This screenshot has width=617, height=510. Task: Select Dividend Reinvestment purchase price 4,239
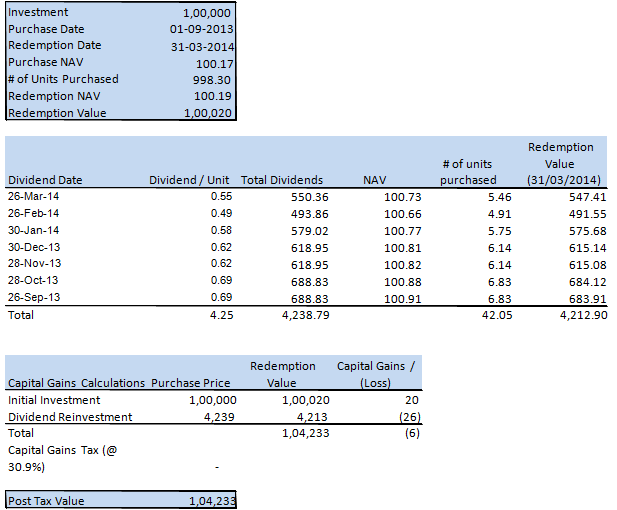[x=219, y=417]
